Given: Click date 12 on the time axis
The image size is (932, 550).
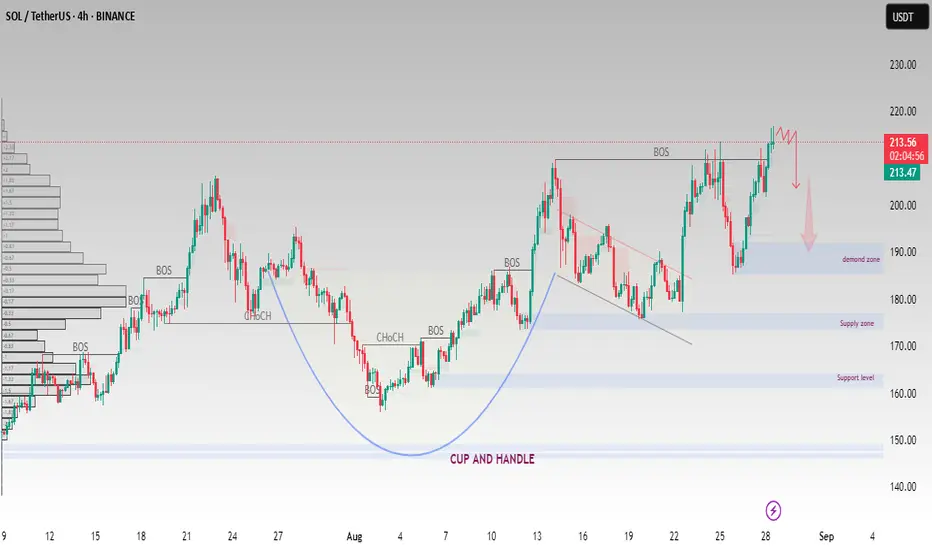Looking at the screenshot, I should [49, 536].
